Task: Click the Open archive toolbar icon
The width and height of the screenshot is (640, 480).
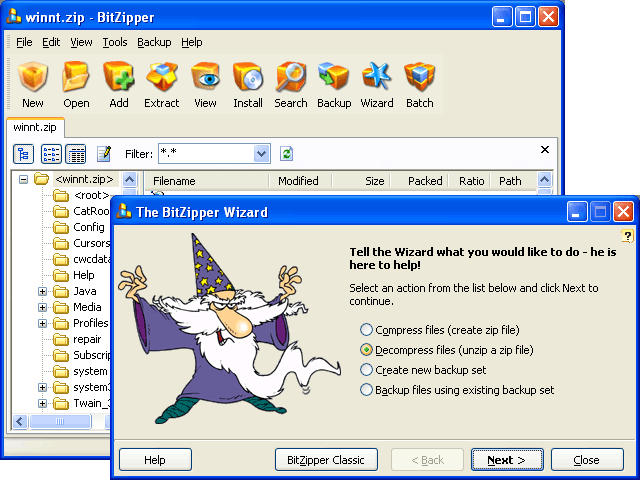Action: point(76,76)
